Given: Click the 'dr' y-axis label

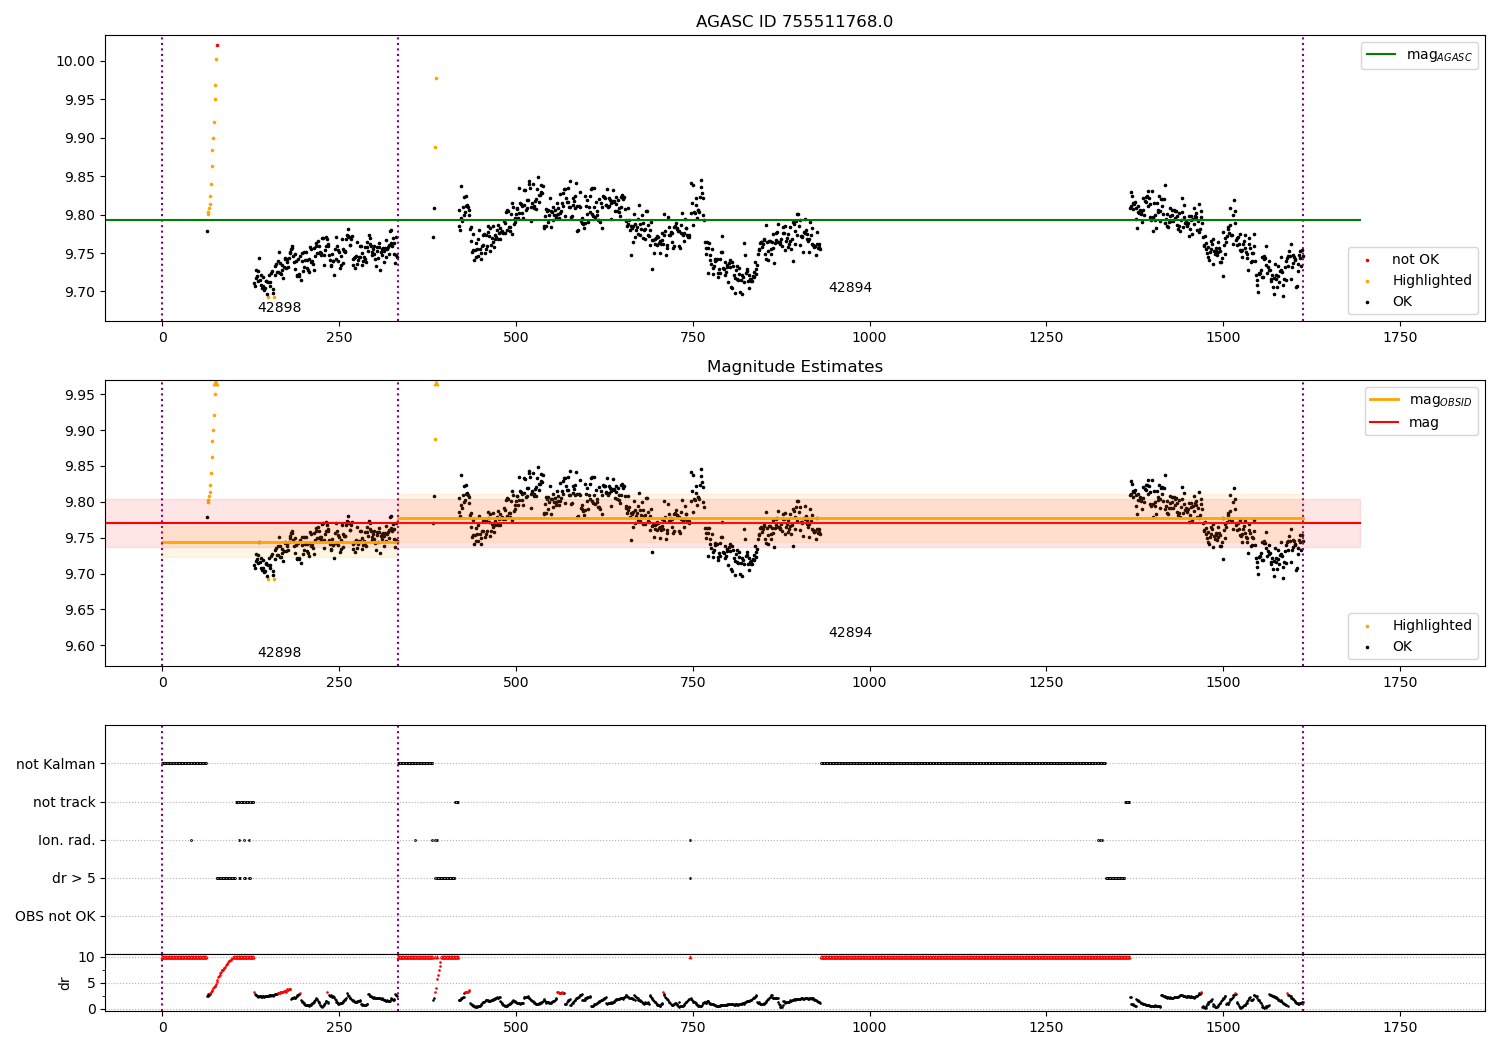Looking at the screenshot, I should tap(65, 983).
